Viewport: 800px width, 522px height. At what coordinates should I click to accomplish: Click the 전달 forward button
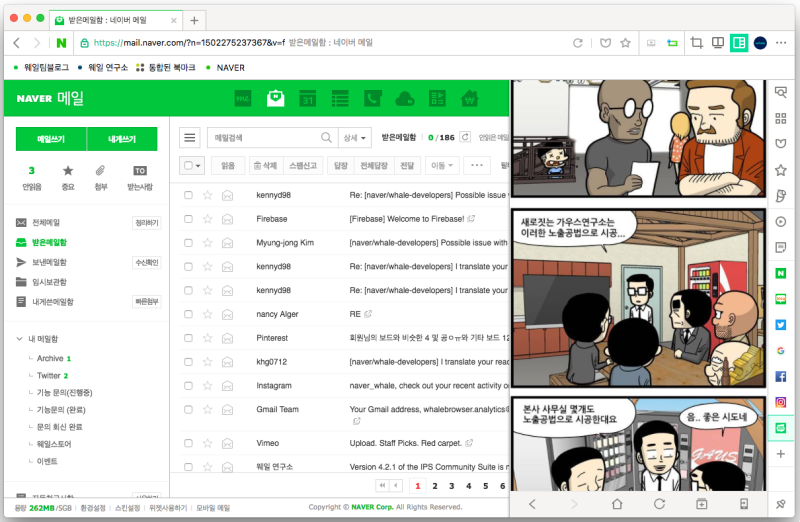tap(407, 165)
